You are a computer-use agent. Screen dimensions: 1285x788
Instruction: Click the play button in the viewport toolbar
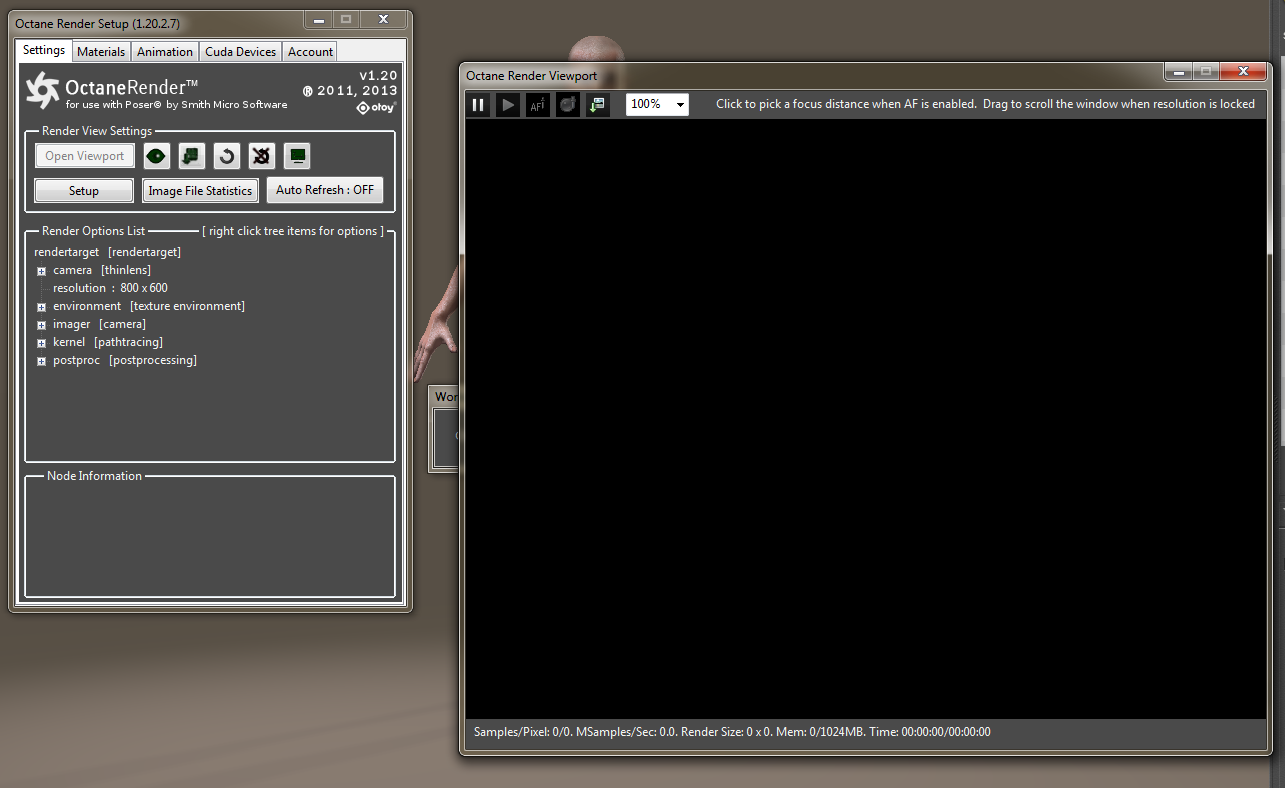pos(508,104)
